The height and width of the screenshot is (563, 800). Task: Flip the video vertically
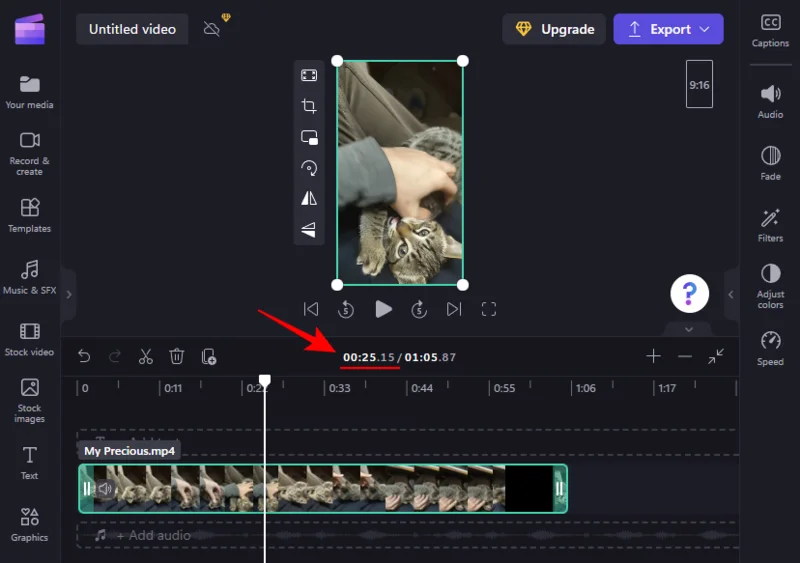point(309,230)
